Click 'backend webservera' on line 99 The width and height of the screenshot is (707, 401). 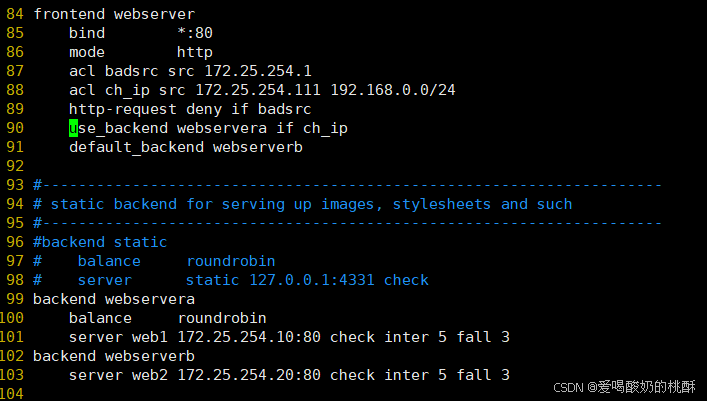(114, 299)
